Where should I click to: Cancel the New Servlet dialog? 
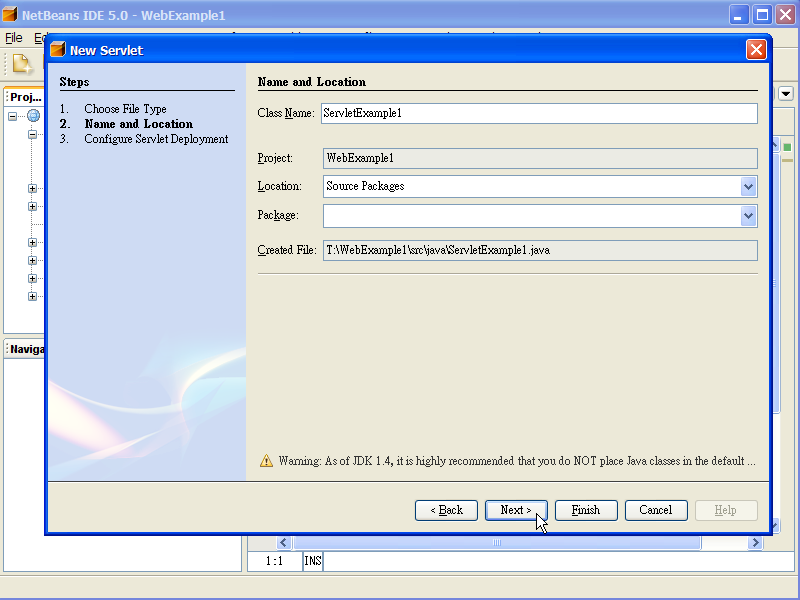656,510
